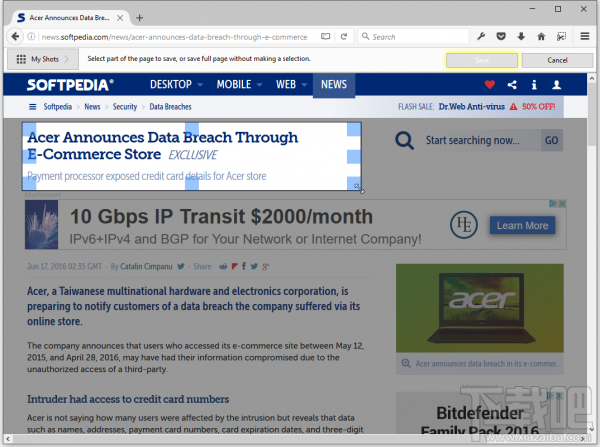This screenshot has height=447, width=600.
Task: Click the ad choices icon on banner ad
Action: point(553,204)
